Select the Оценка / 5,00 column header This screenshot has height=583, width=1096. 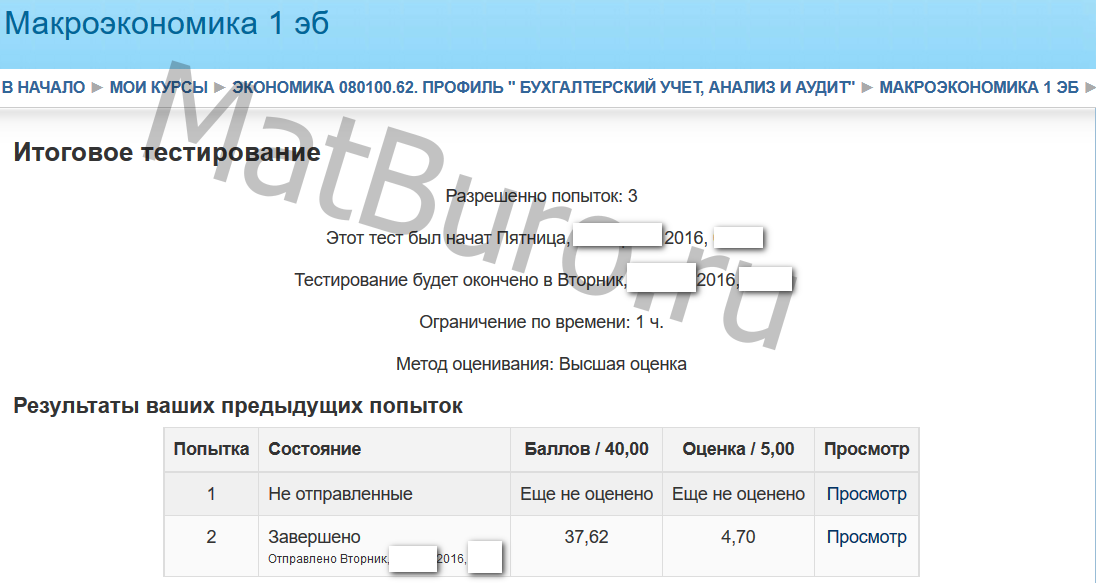[738, 449]
